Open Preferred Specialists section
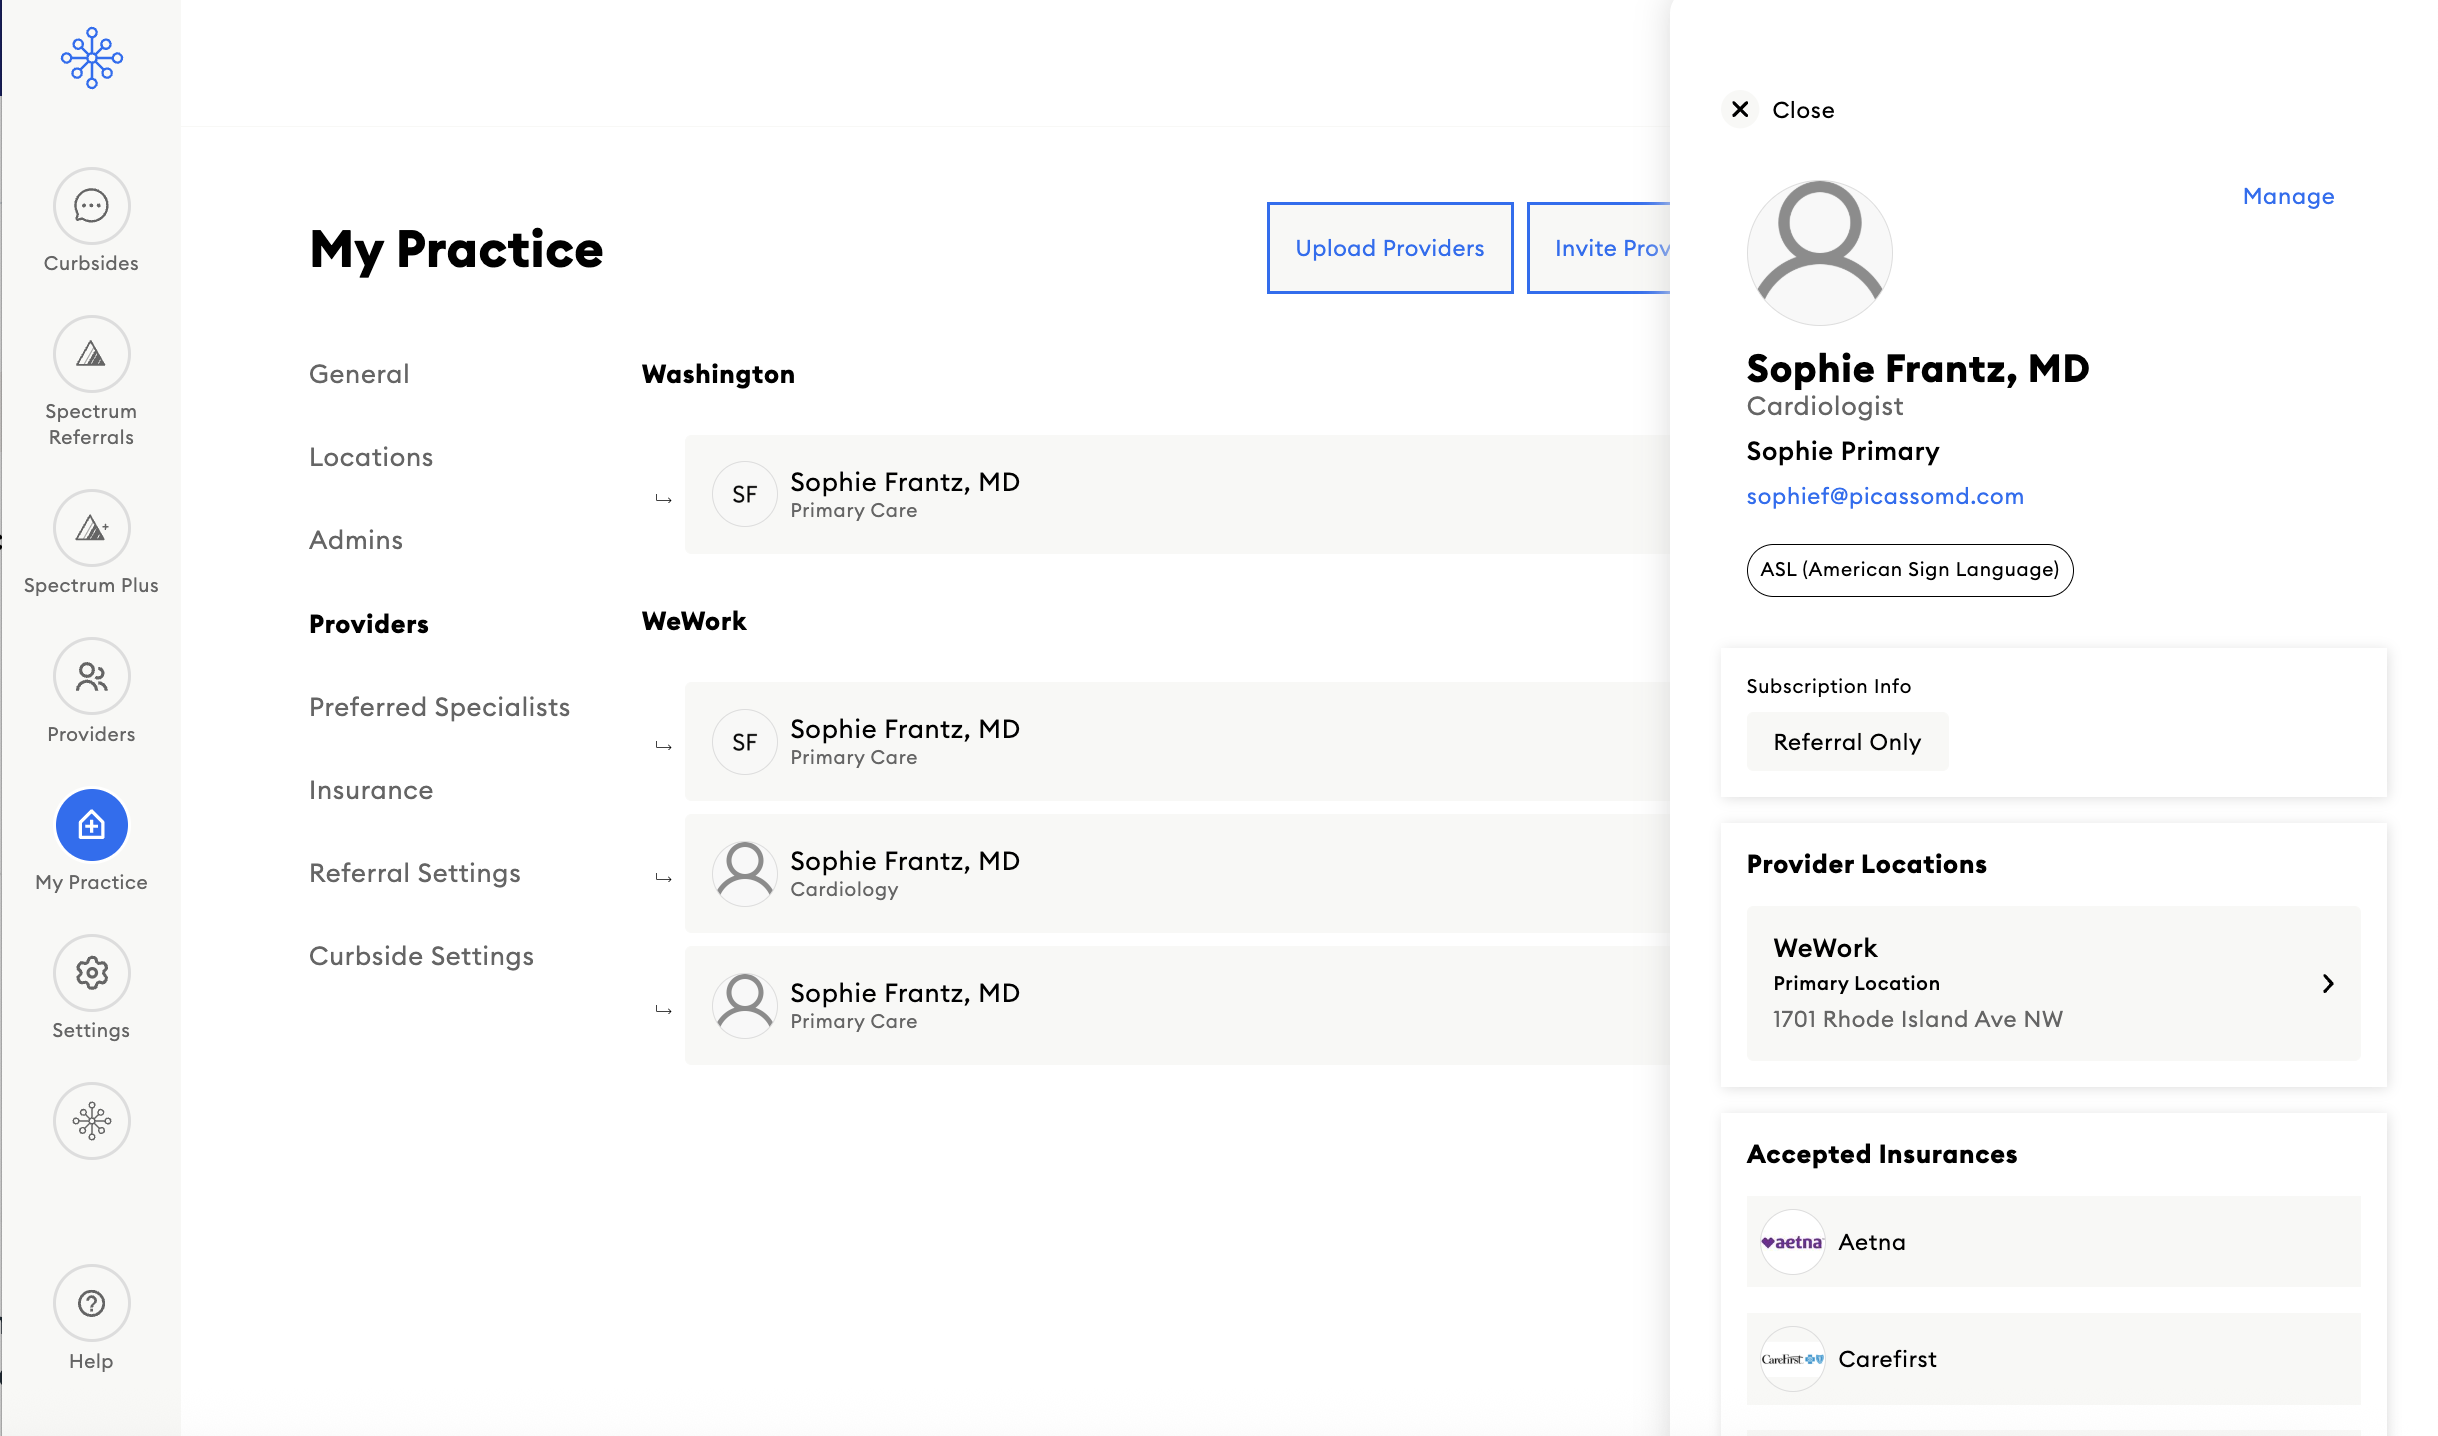The height and width of the screenshot is (1436, 2438). click(439, 707)
